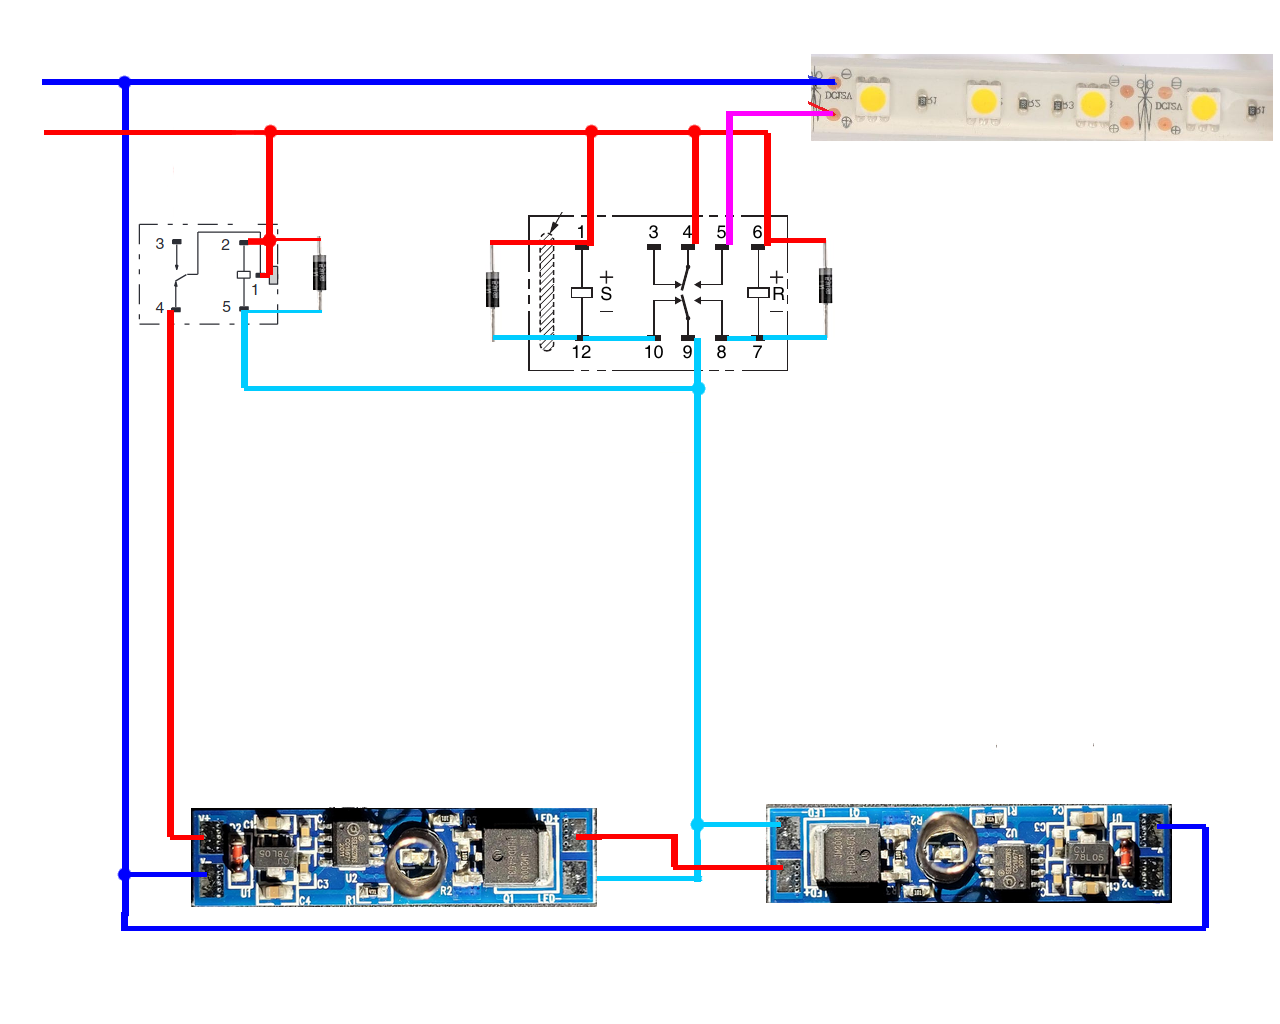Click the blue controller board wired to relay pin 4
This screenshot has width=1280, height=1024.
pyautogui.click(x=394, y=858)
